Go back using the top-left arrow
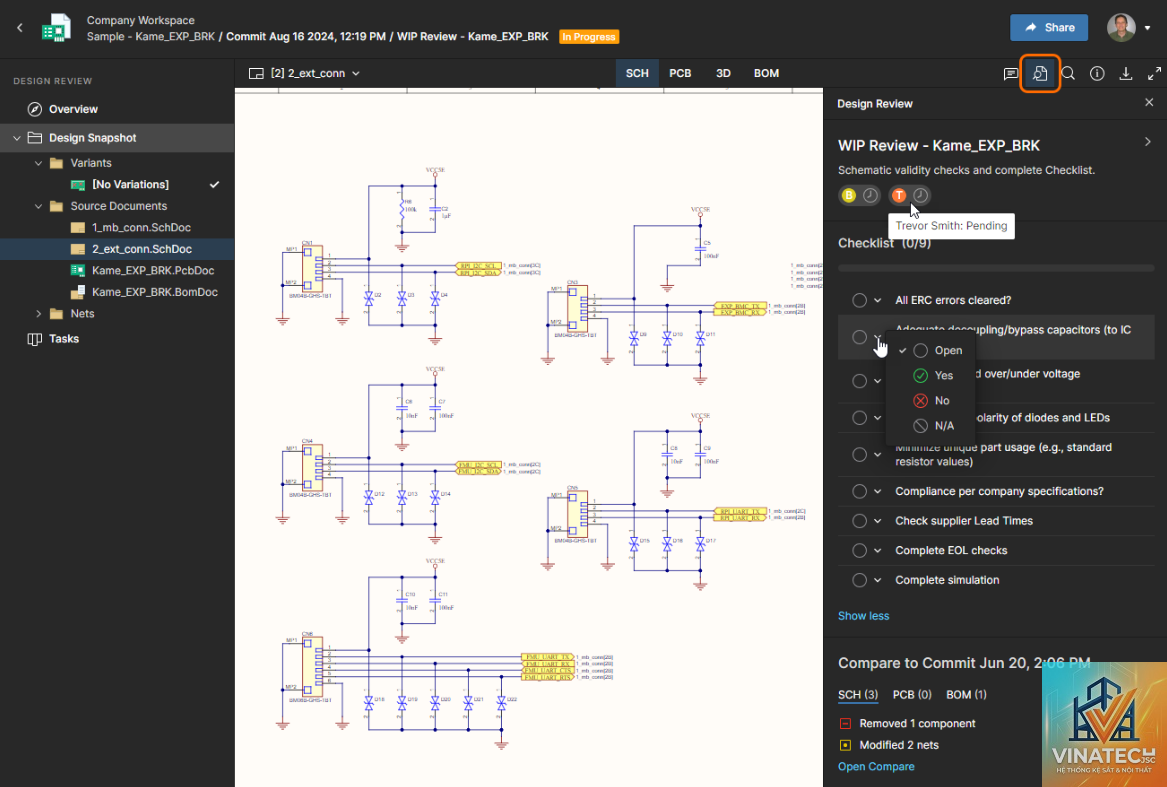Image resolution: width=1167 pixels, height=787 pixels. 20,28
